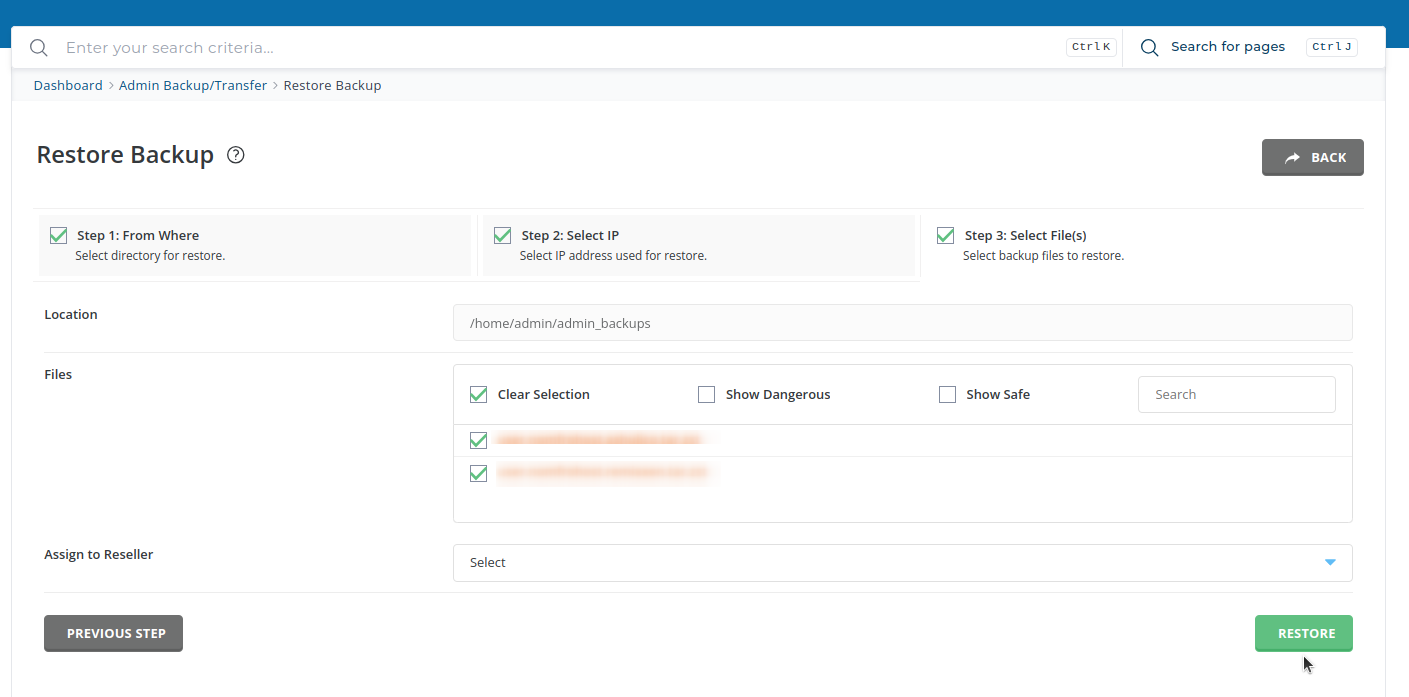Open the Assign to Reseller Select dropdown

(903, 563)
